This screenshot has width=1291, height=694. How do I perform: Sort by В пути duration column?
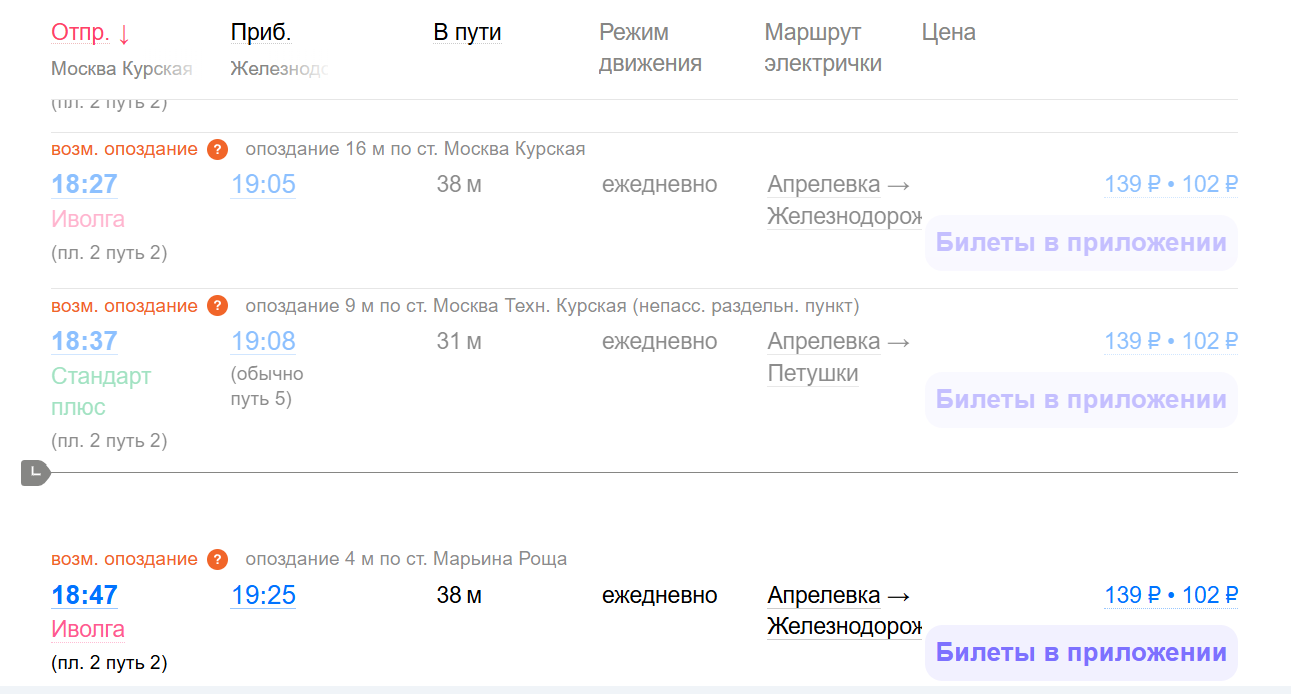tap(467, 33)
